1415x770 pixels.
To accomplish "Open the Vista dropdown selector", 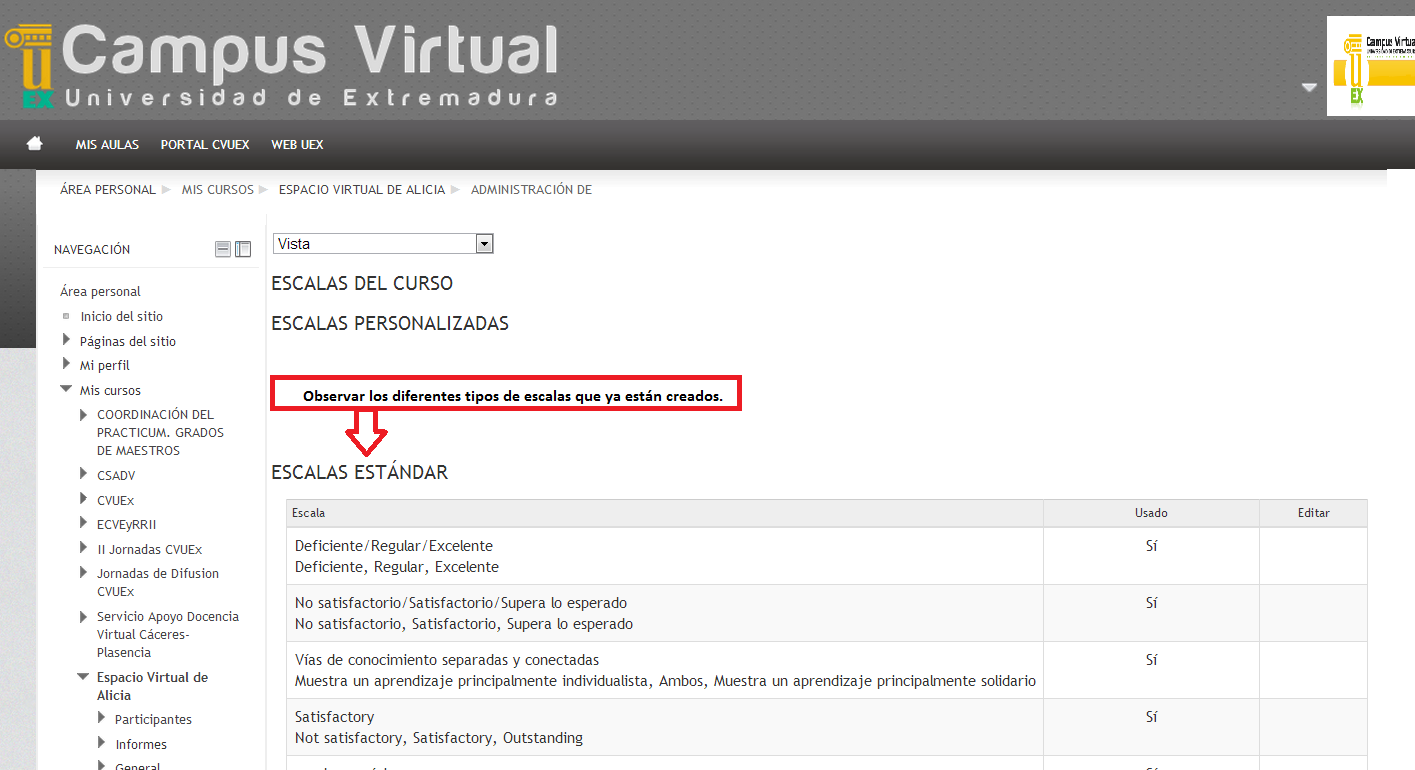I will 383,244.
